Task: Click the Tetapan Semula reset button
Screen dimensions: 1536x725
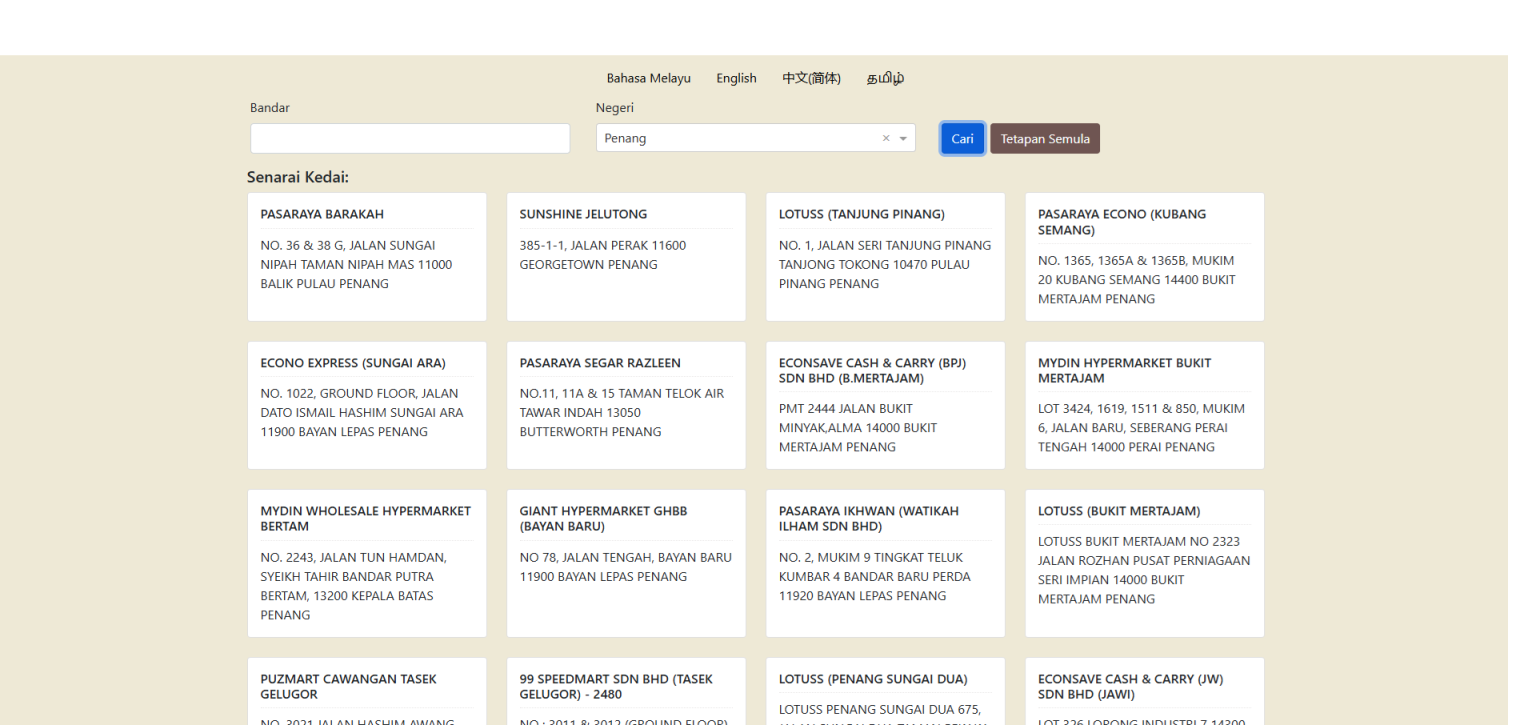Action: [x=1044, y=139]
